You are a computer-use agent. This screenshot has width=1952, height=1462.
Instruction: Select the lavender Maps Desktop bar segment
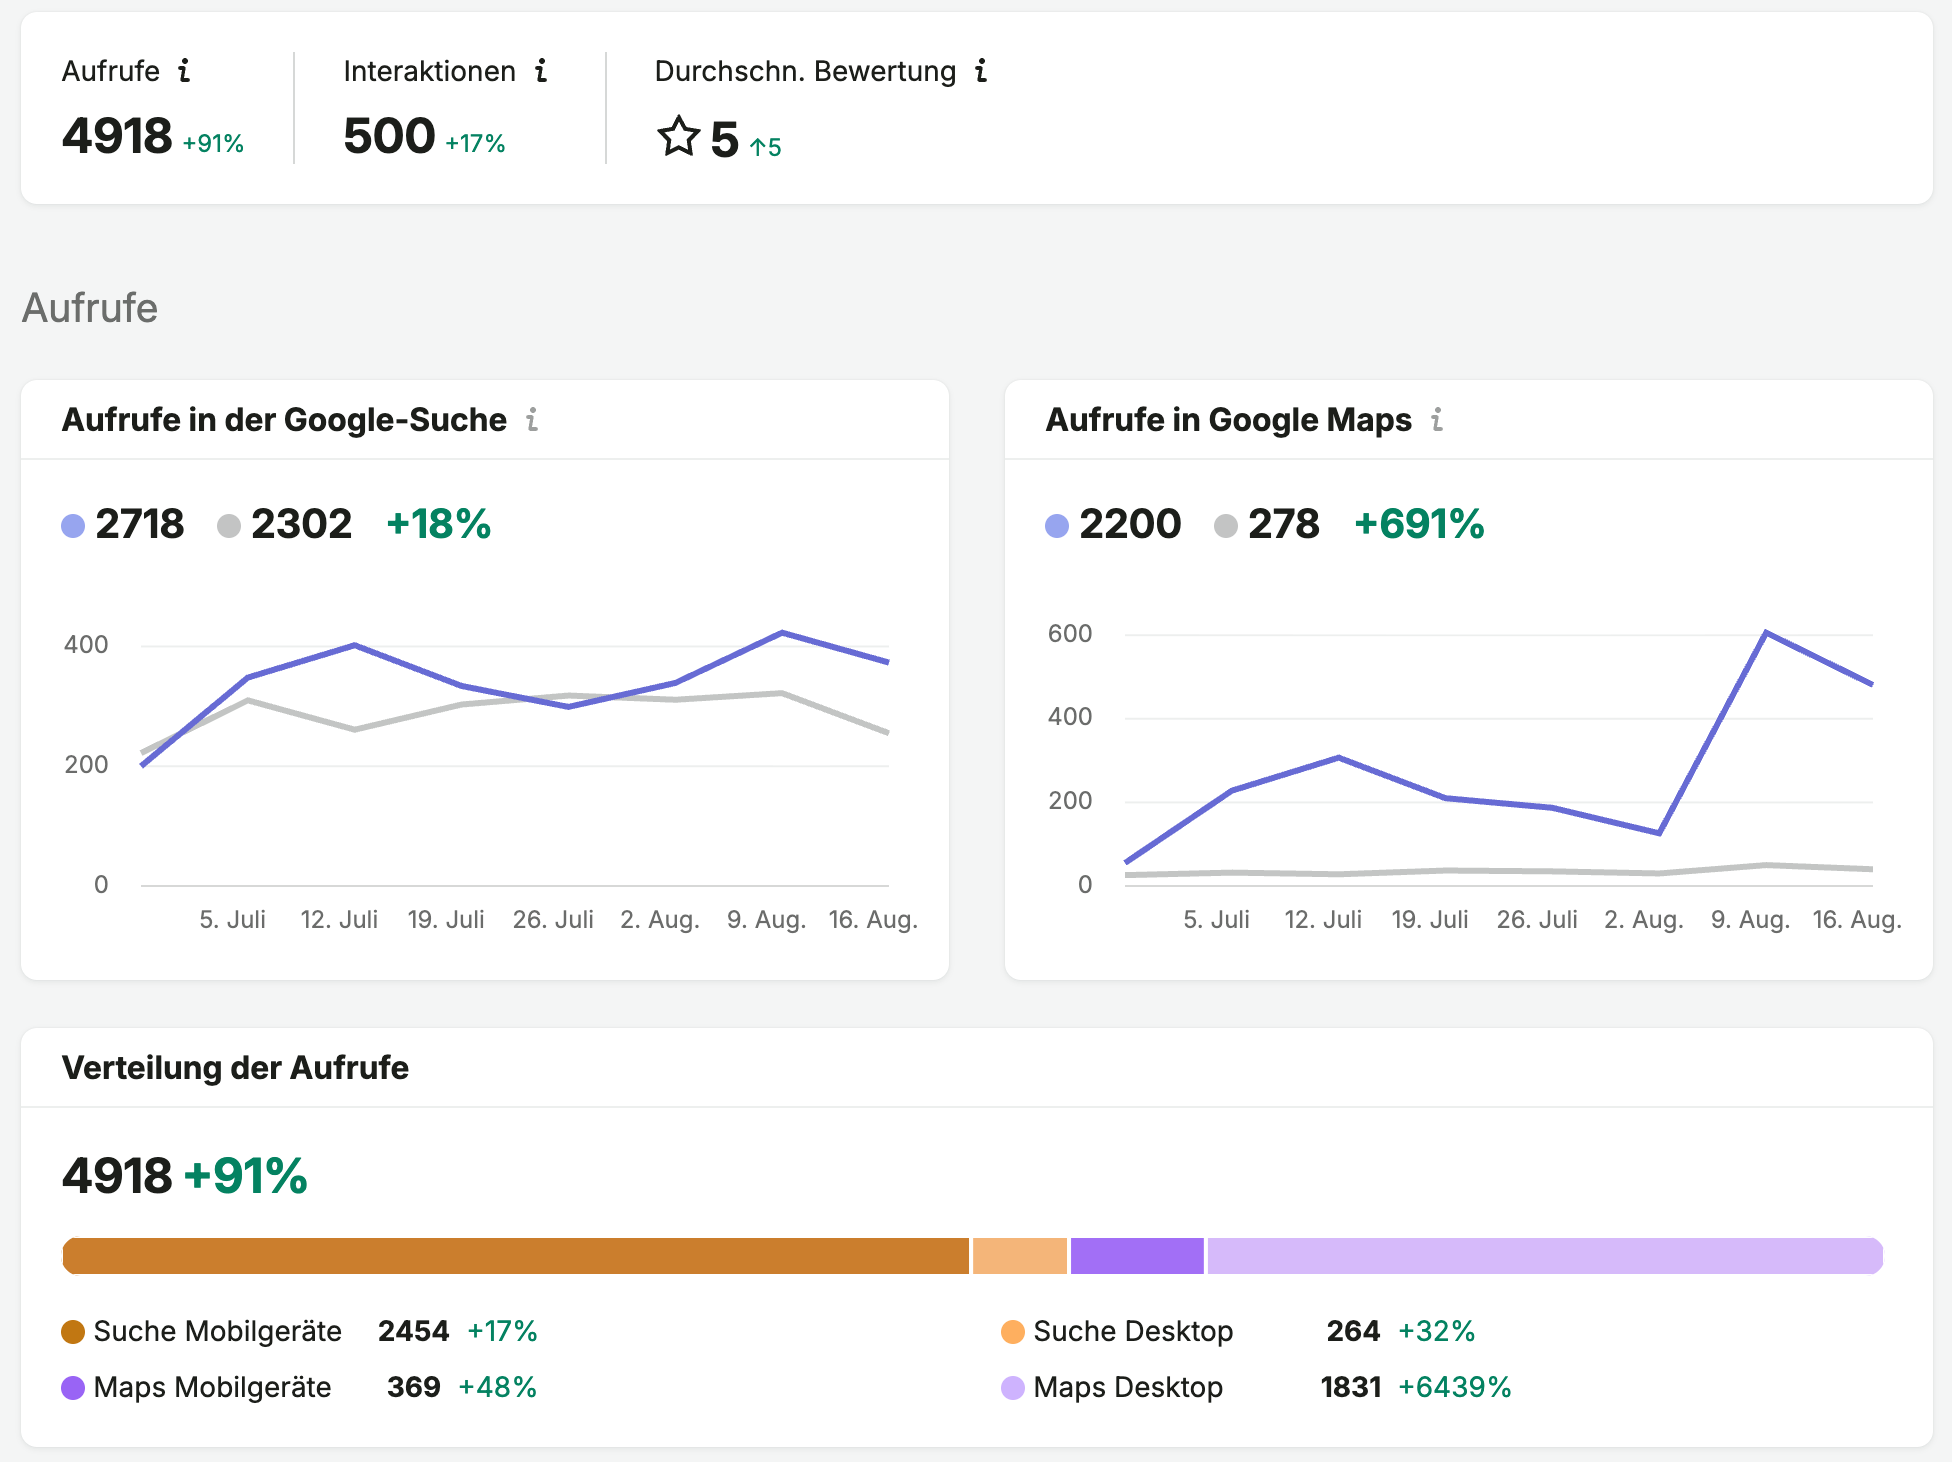coord(1545,1256)
